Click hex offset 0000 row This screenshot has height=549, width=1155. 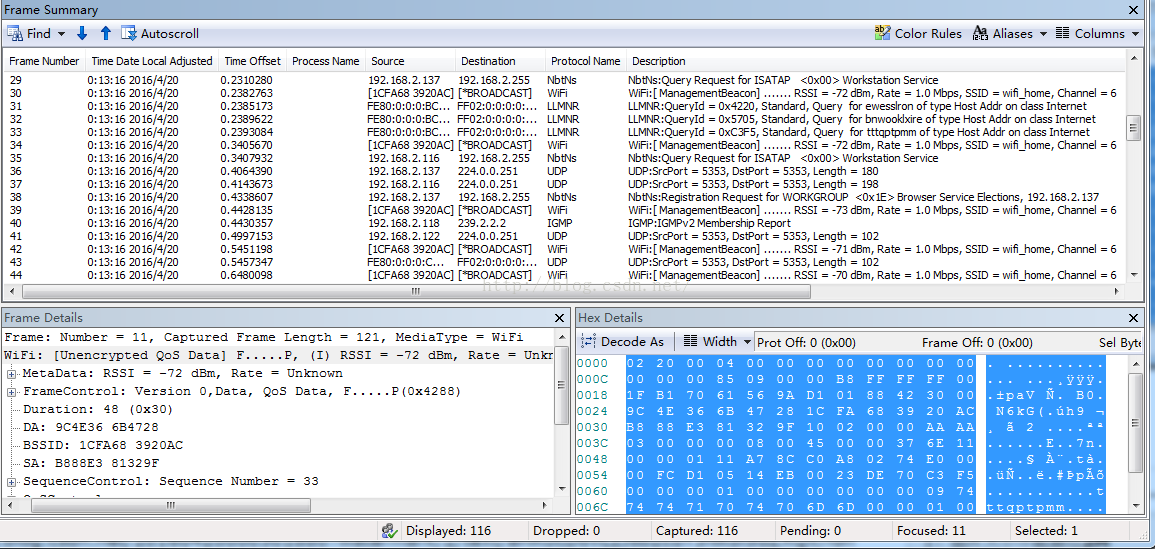842,363
